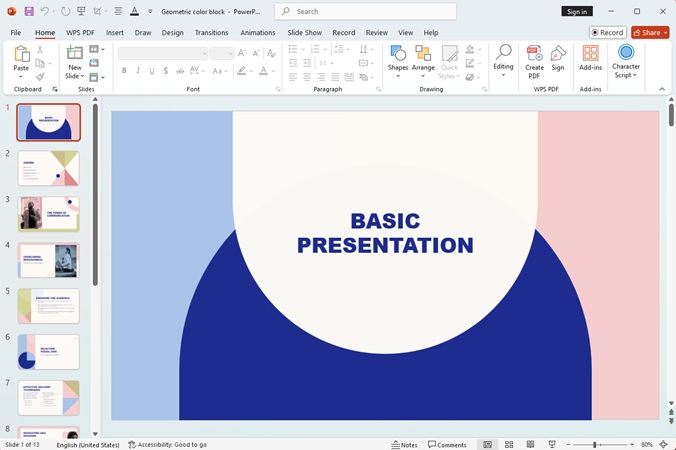This screenshot has width=676, height=450.
Task: Undo the last action
Action: (45, 12)
